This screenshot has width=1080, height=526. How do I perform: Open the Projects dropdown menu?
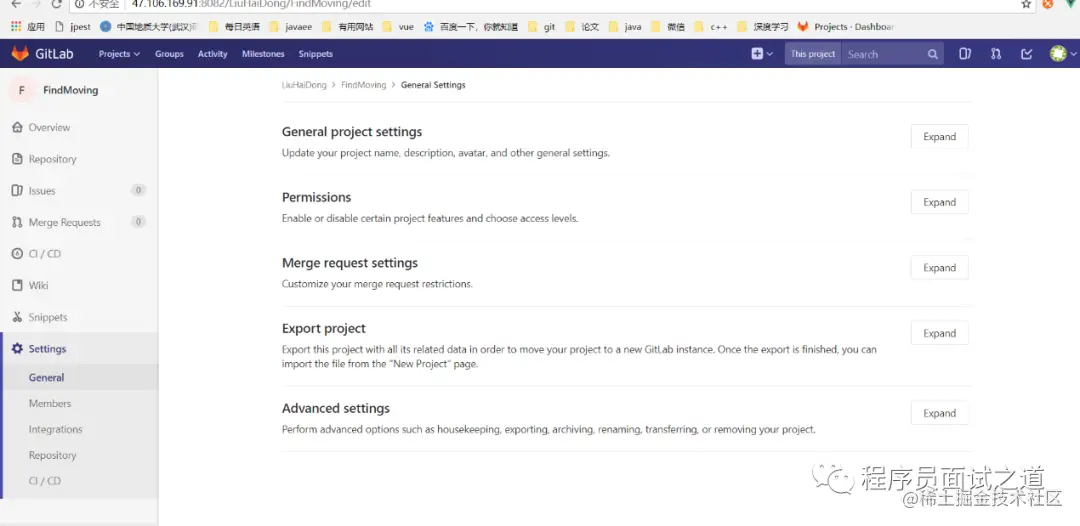tap(119, 54)
